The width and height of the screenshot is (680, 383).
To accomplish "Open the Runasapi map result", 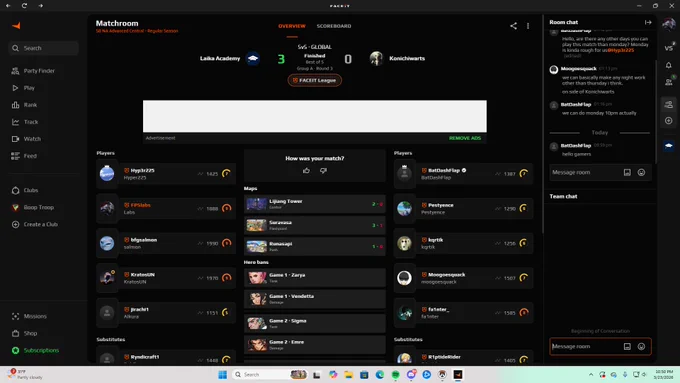I will tap(315, 246).
